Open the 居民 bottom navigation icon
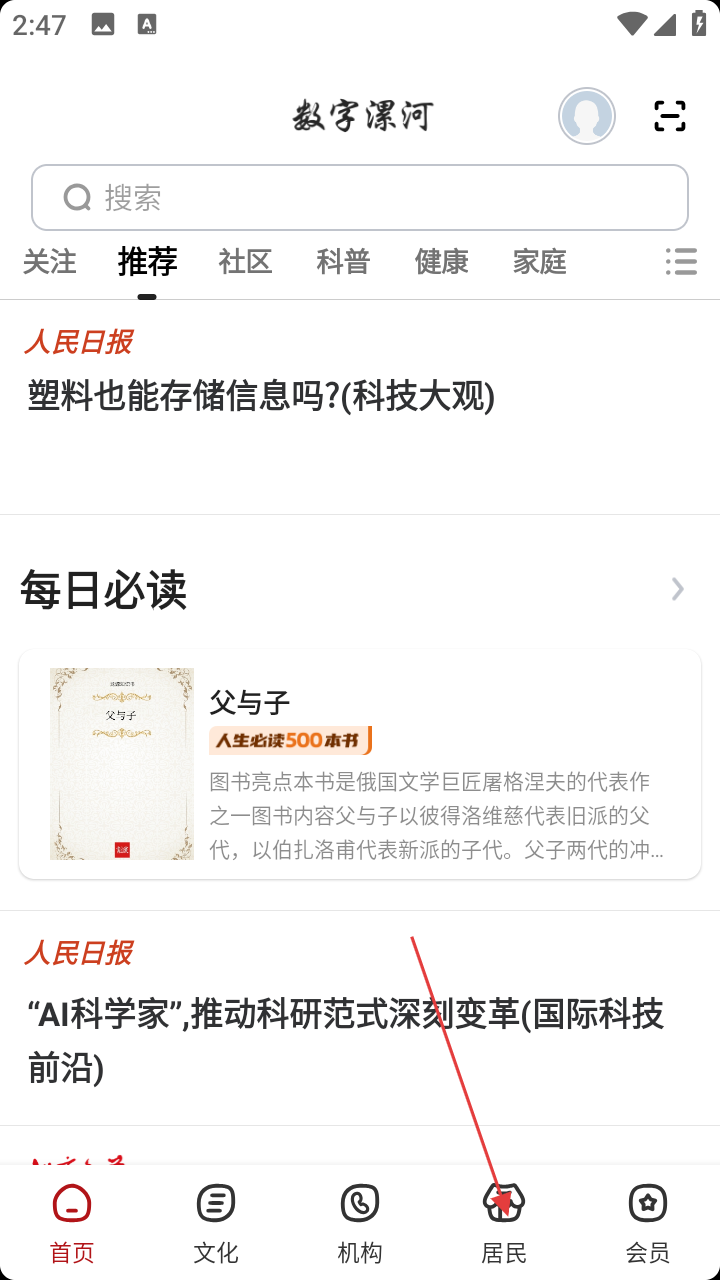Viewport: 720px width, 1280px height. [504, 1203]
